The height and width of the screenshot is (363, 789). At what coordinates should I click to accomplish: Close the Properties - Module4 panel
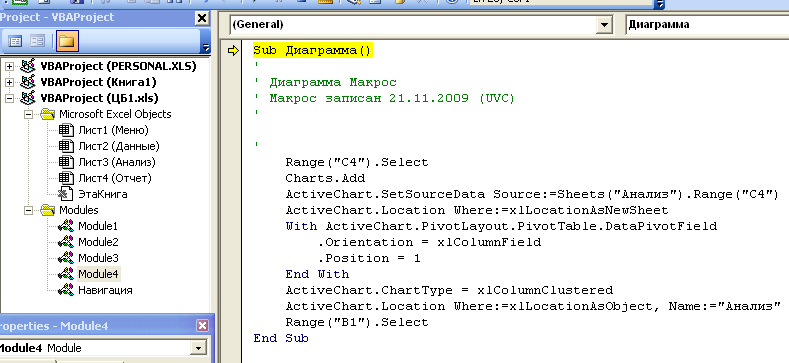(202, 326)
